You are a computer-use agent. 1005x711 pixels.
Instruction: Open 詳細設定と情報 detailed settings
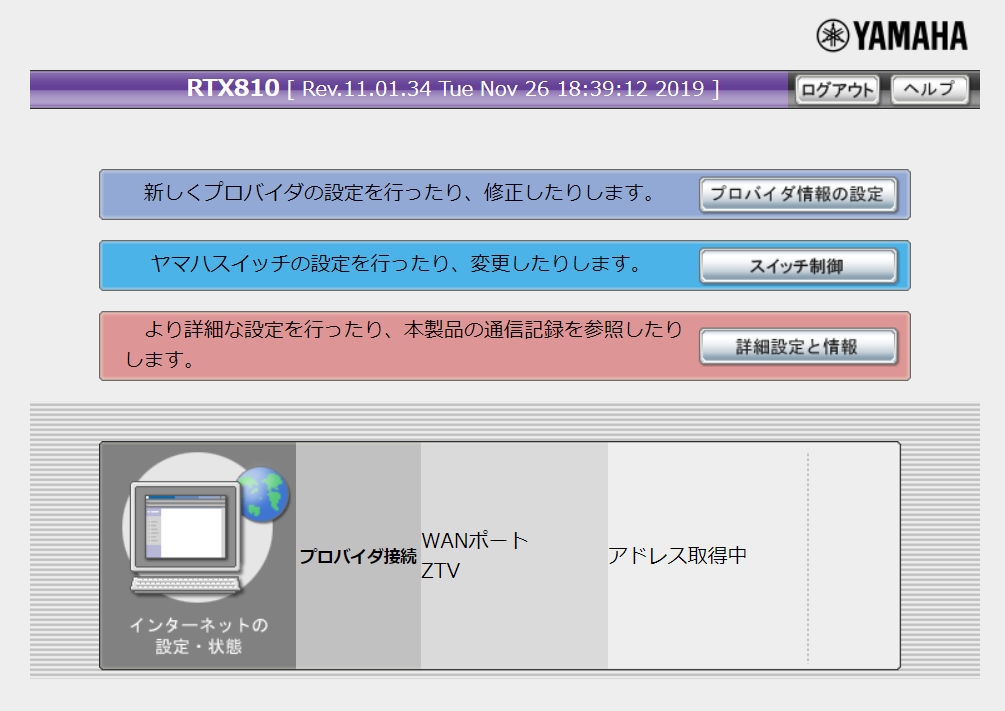coord(797,347)
